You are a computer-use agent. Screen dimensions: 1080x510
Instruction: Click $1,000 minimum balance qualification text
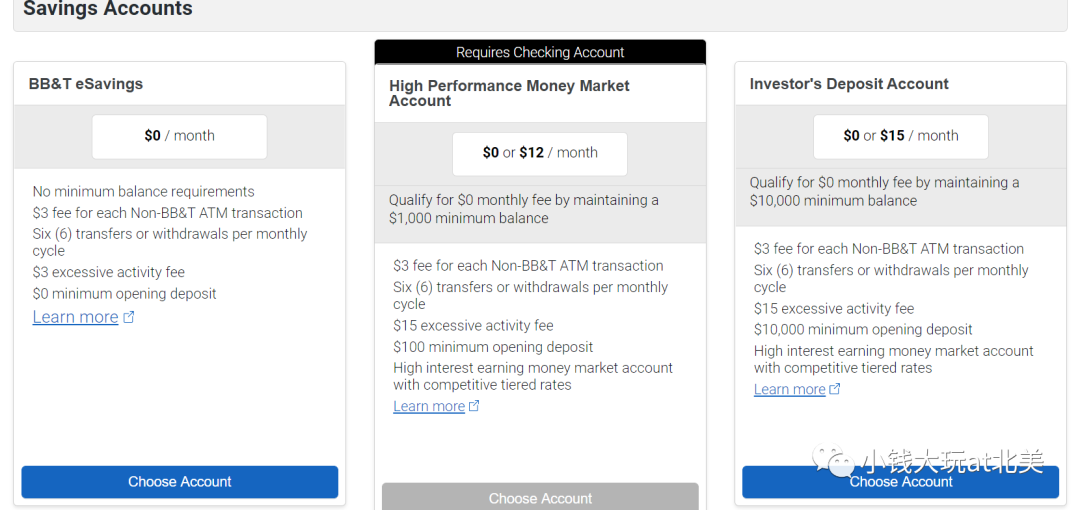[x=523, y=210]
